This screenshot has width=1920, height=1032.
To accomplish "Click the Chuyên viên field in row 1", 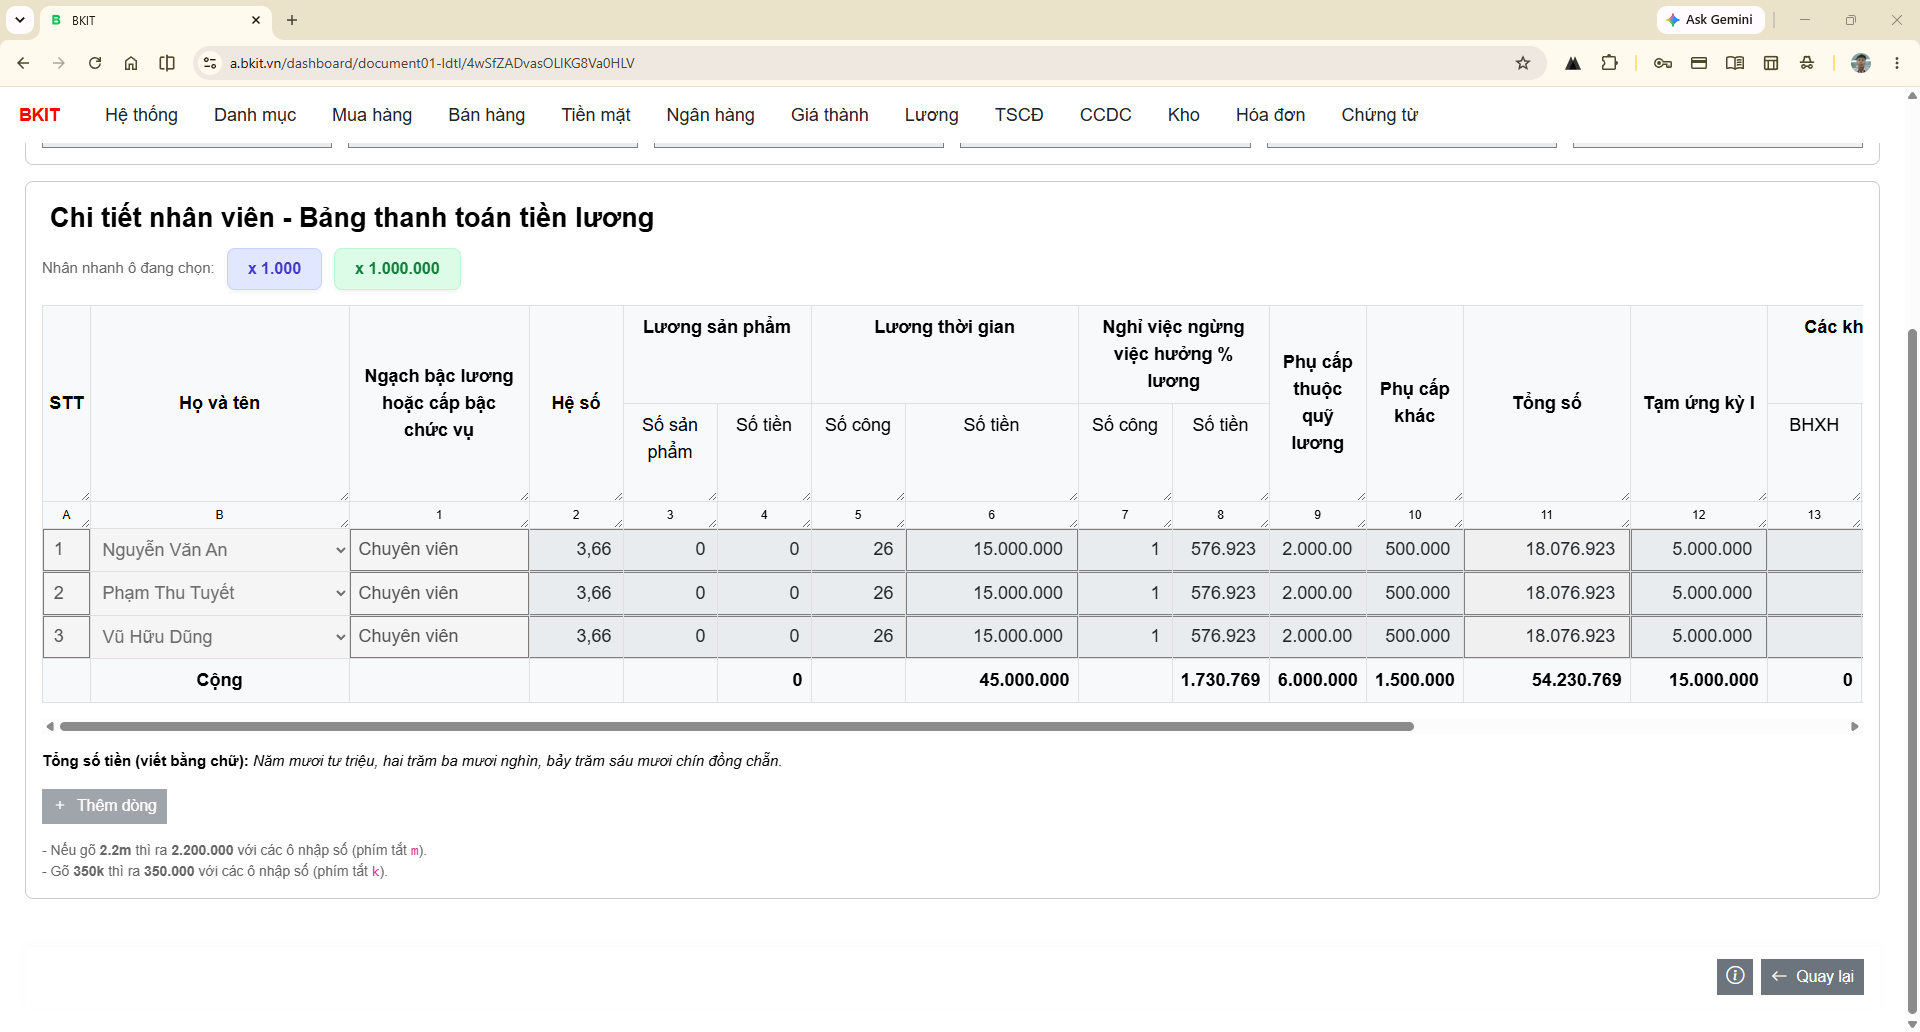I will (x=439, y=550).
